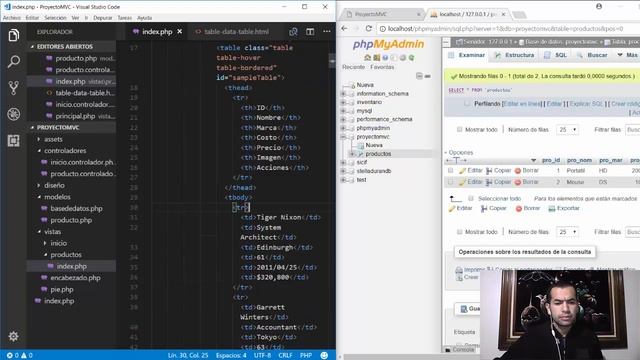Image resolution: width=640 pixels, height=360 pixels.
Task: Open changes icon in editor title bar
Action: pos(293,32)
